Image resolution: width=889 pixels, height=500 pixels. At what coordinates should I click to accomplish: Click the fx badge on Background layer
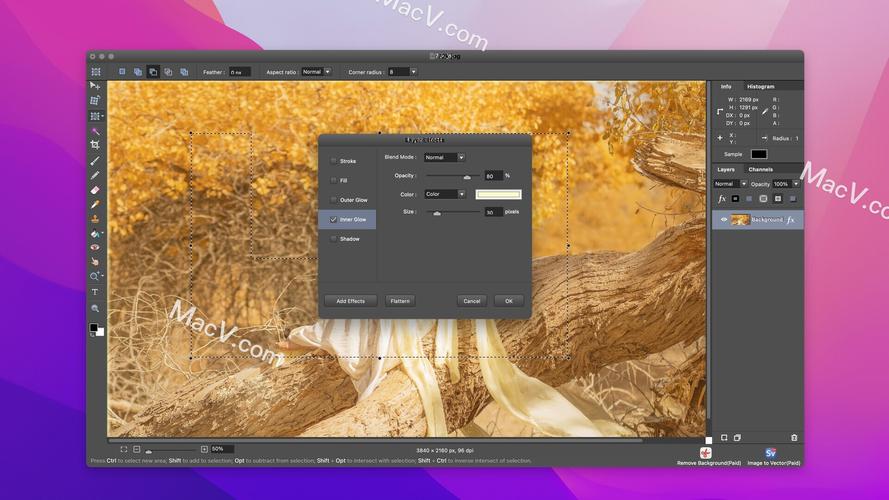pyautogui.click(x=791, y=220)
